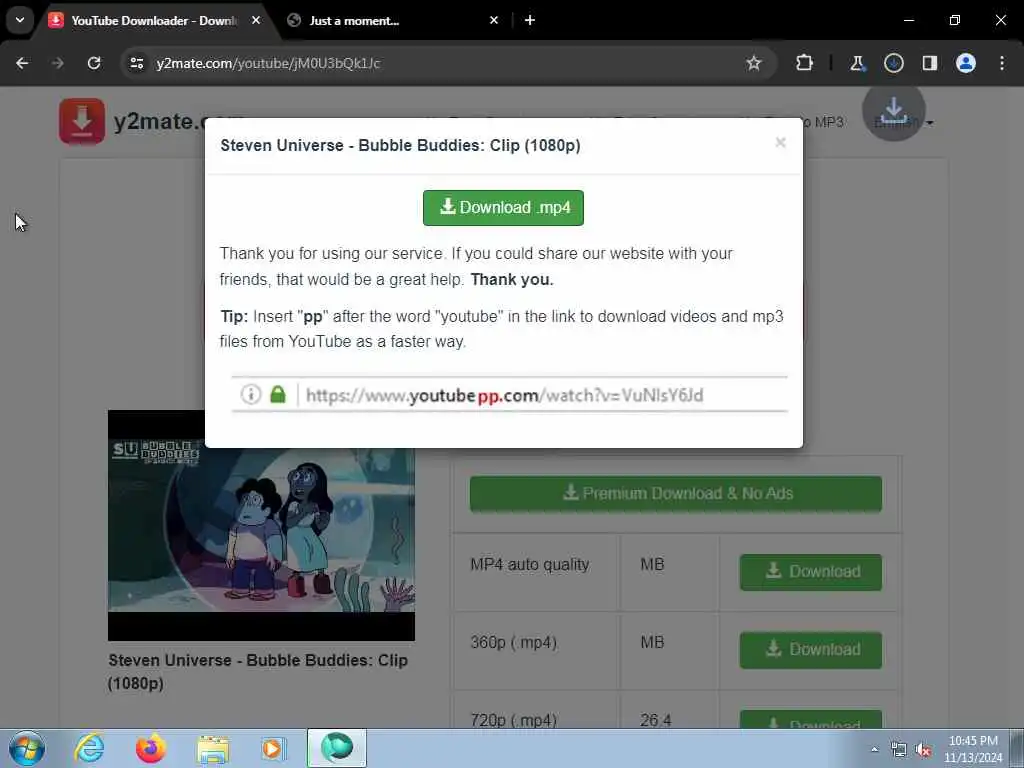Image resolution: width=1024 pixels, height=768 pixels.
Task: Close the YouTube Downloader tab
Action: point(256,20)
